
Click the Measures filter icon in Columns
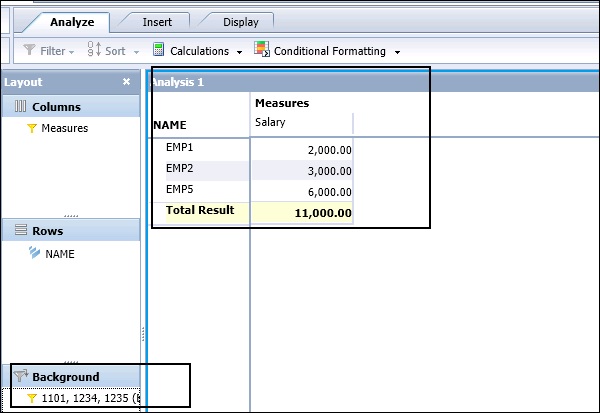[x=32, y=128]
